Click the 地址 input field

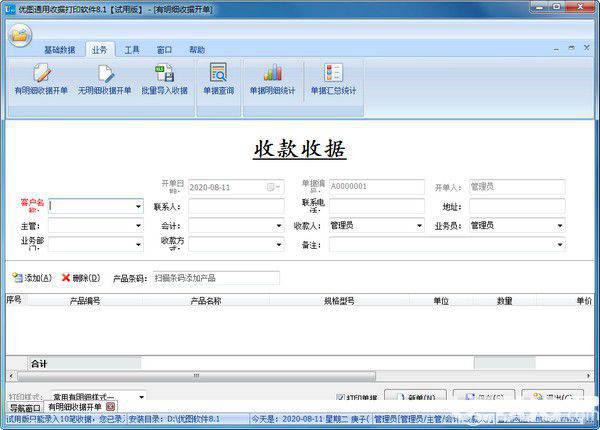point(517,207)
